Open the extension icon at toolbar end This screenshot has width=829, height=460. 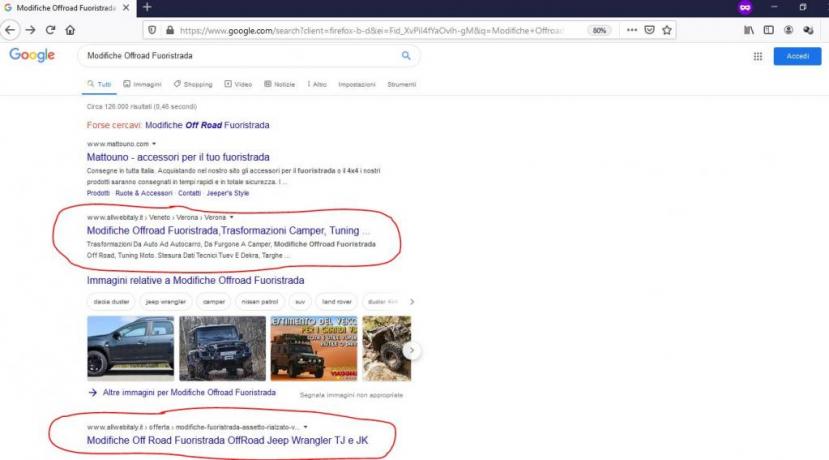coord(808,30)
